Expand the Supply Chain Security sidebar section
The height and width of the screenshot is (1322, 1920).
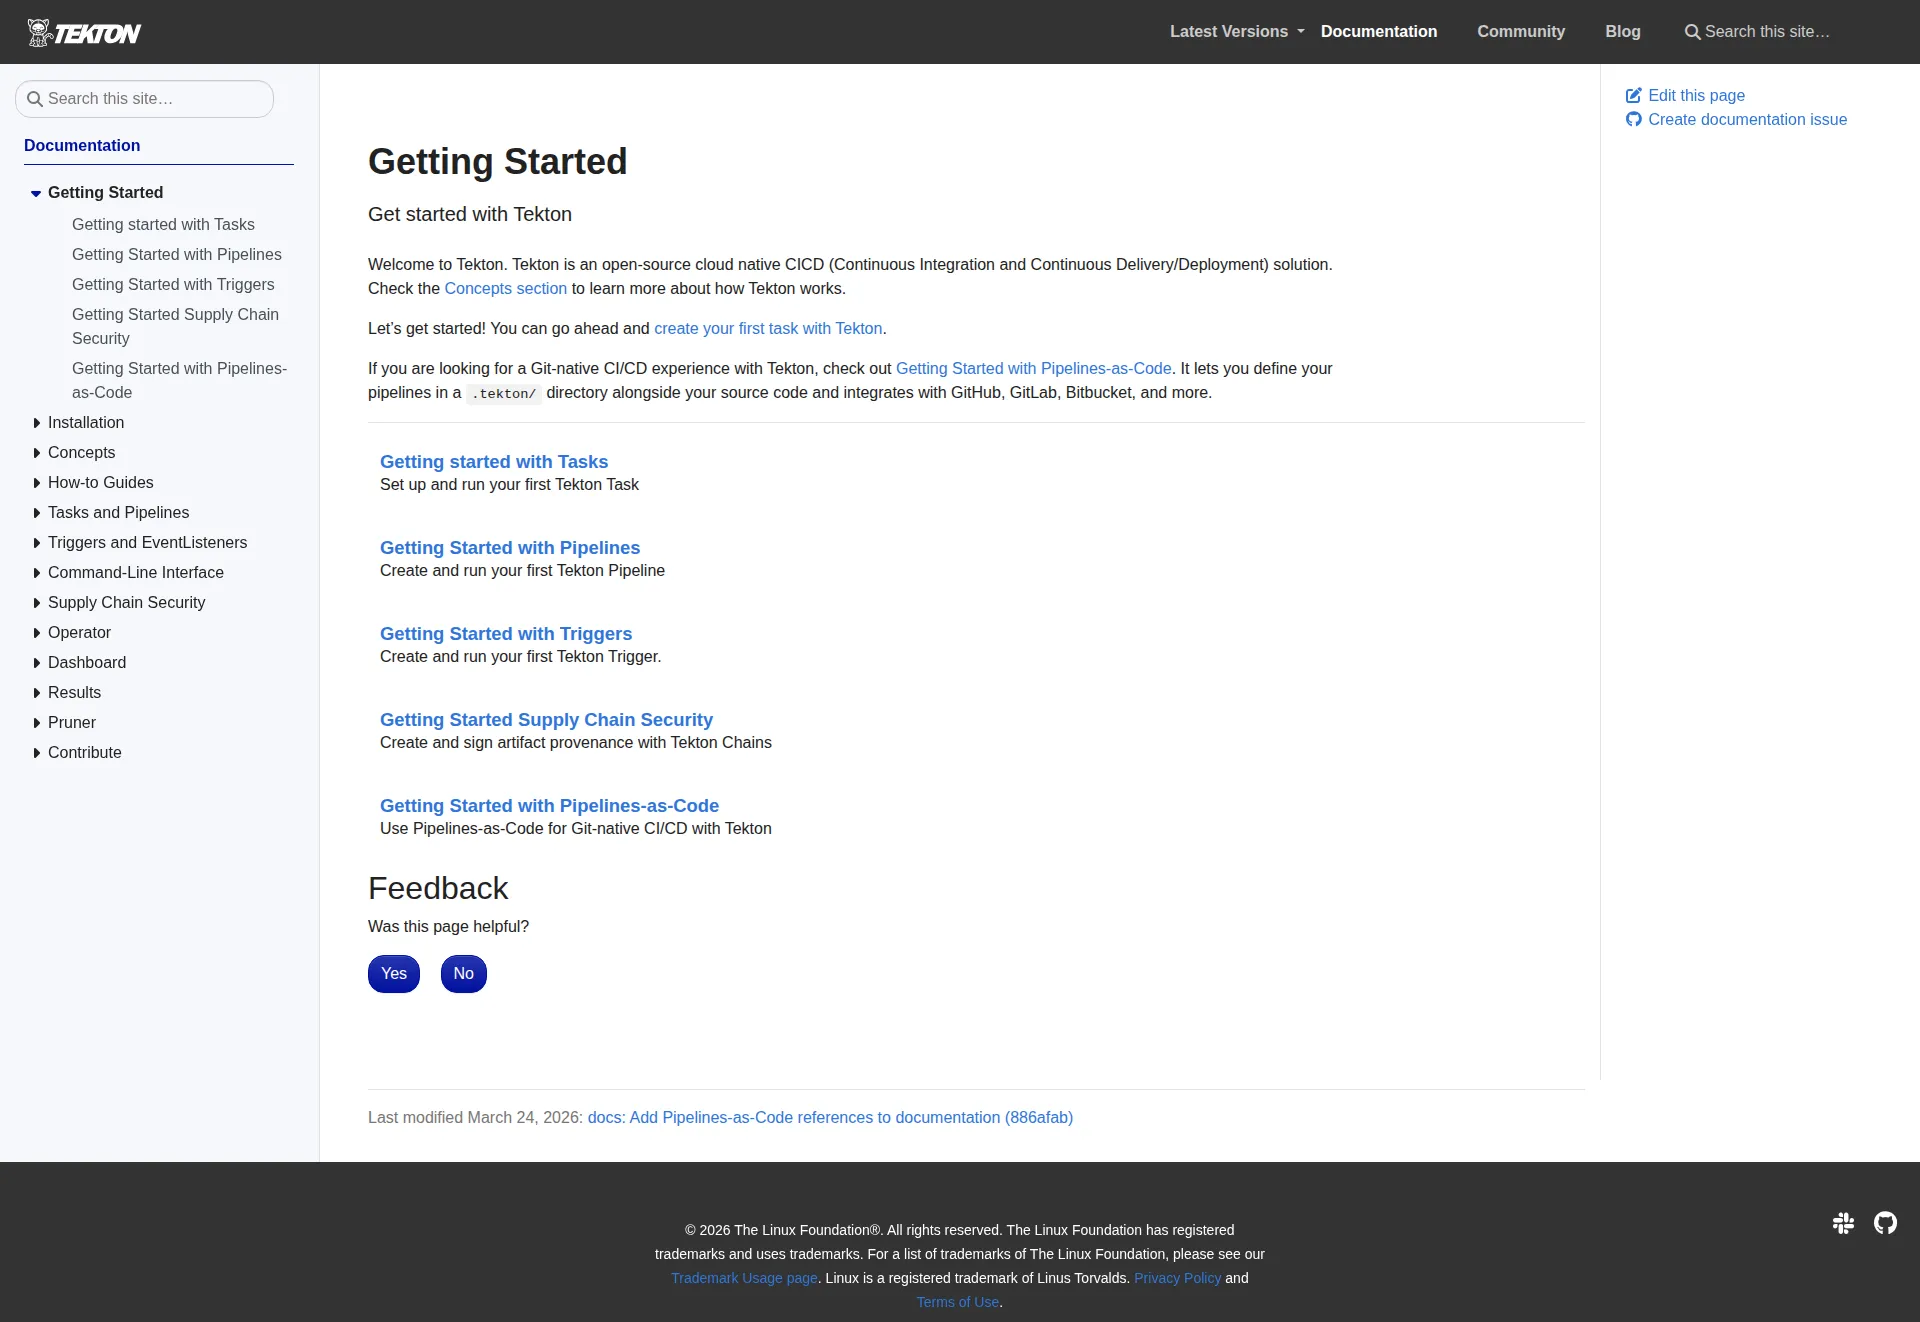pyautogui.click(x=36, y=602)
